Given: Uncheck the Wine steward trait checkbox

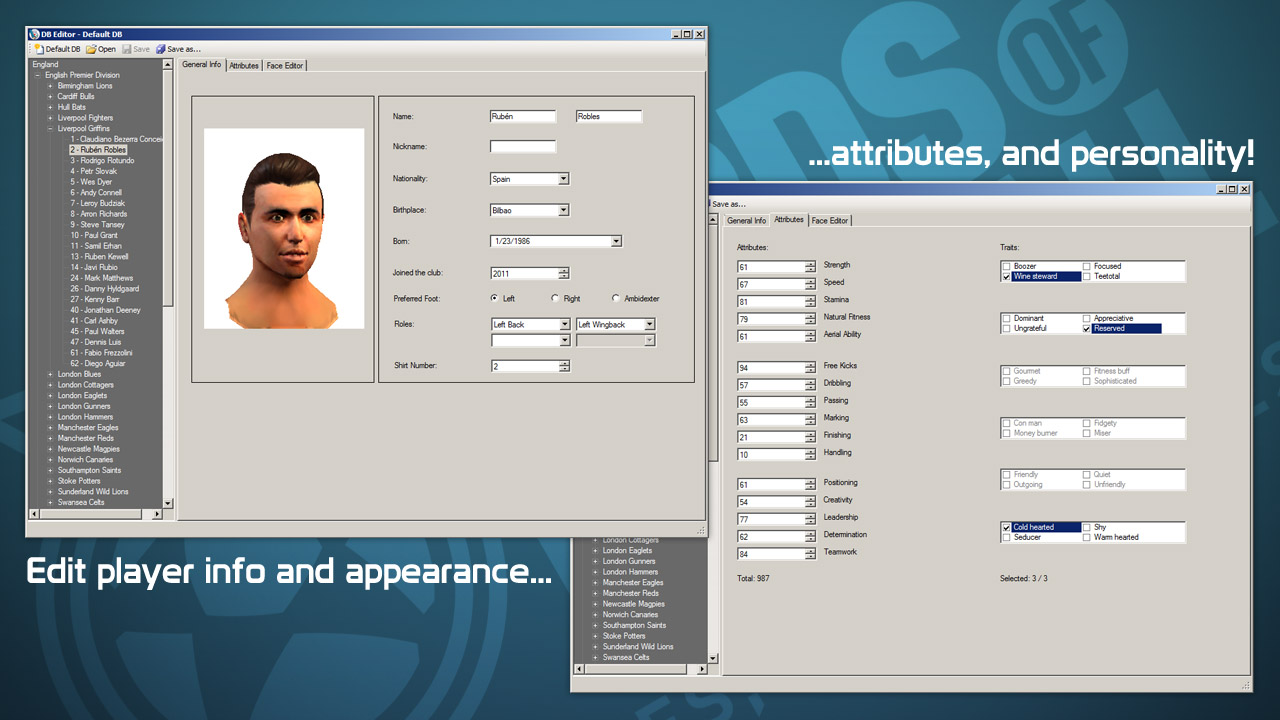Looking at the screenshot, I should 1006,277.
